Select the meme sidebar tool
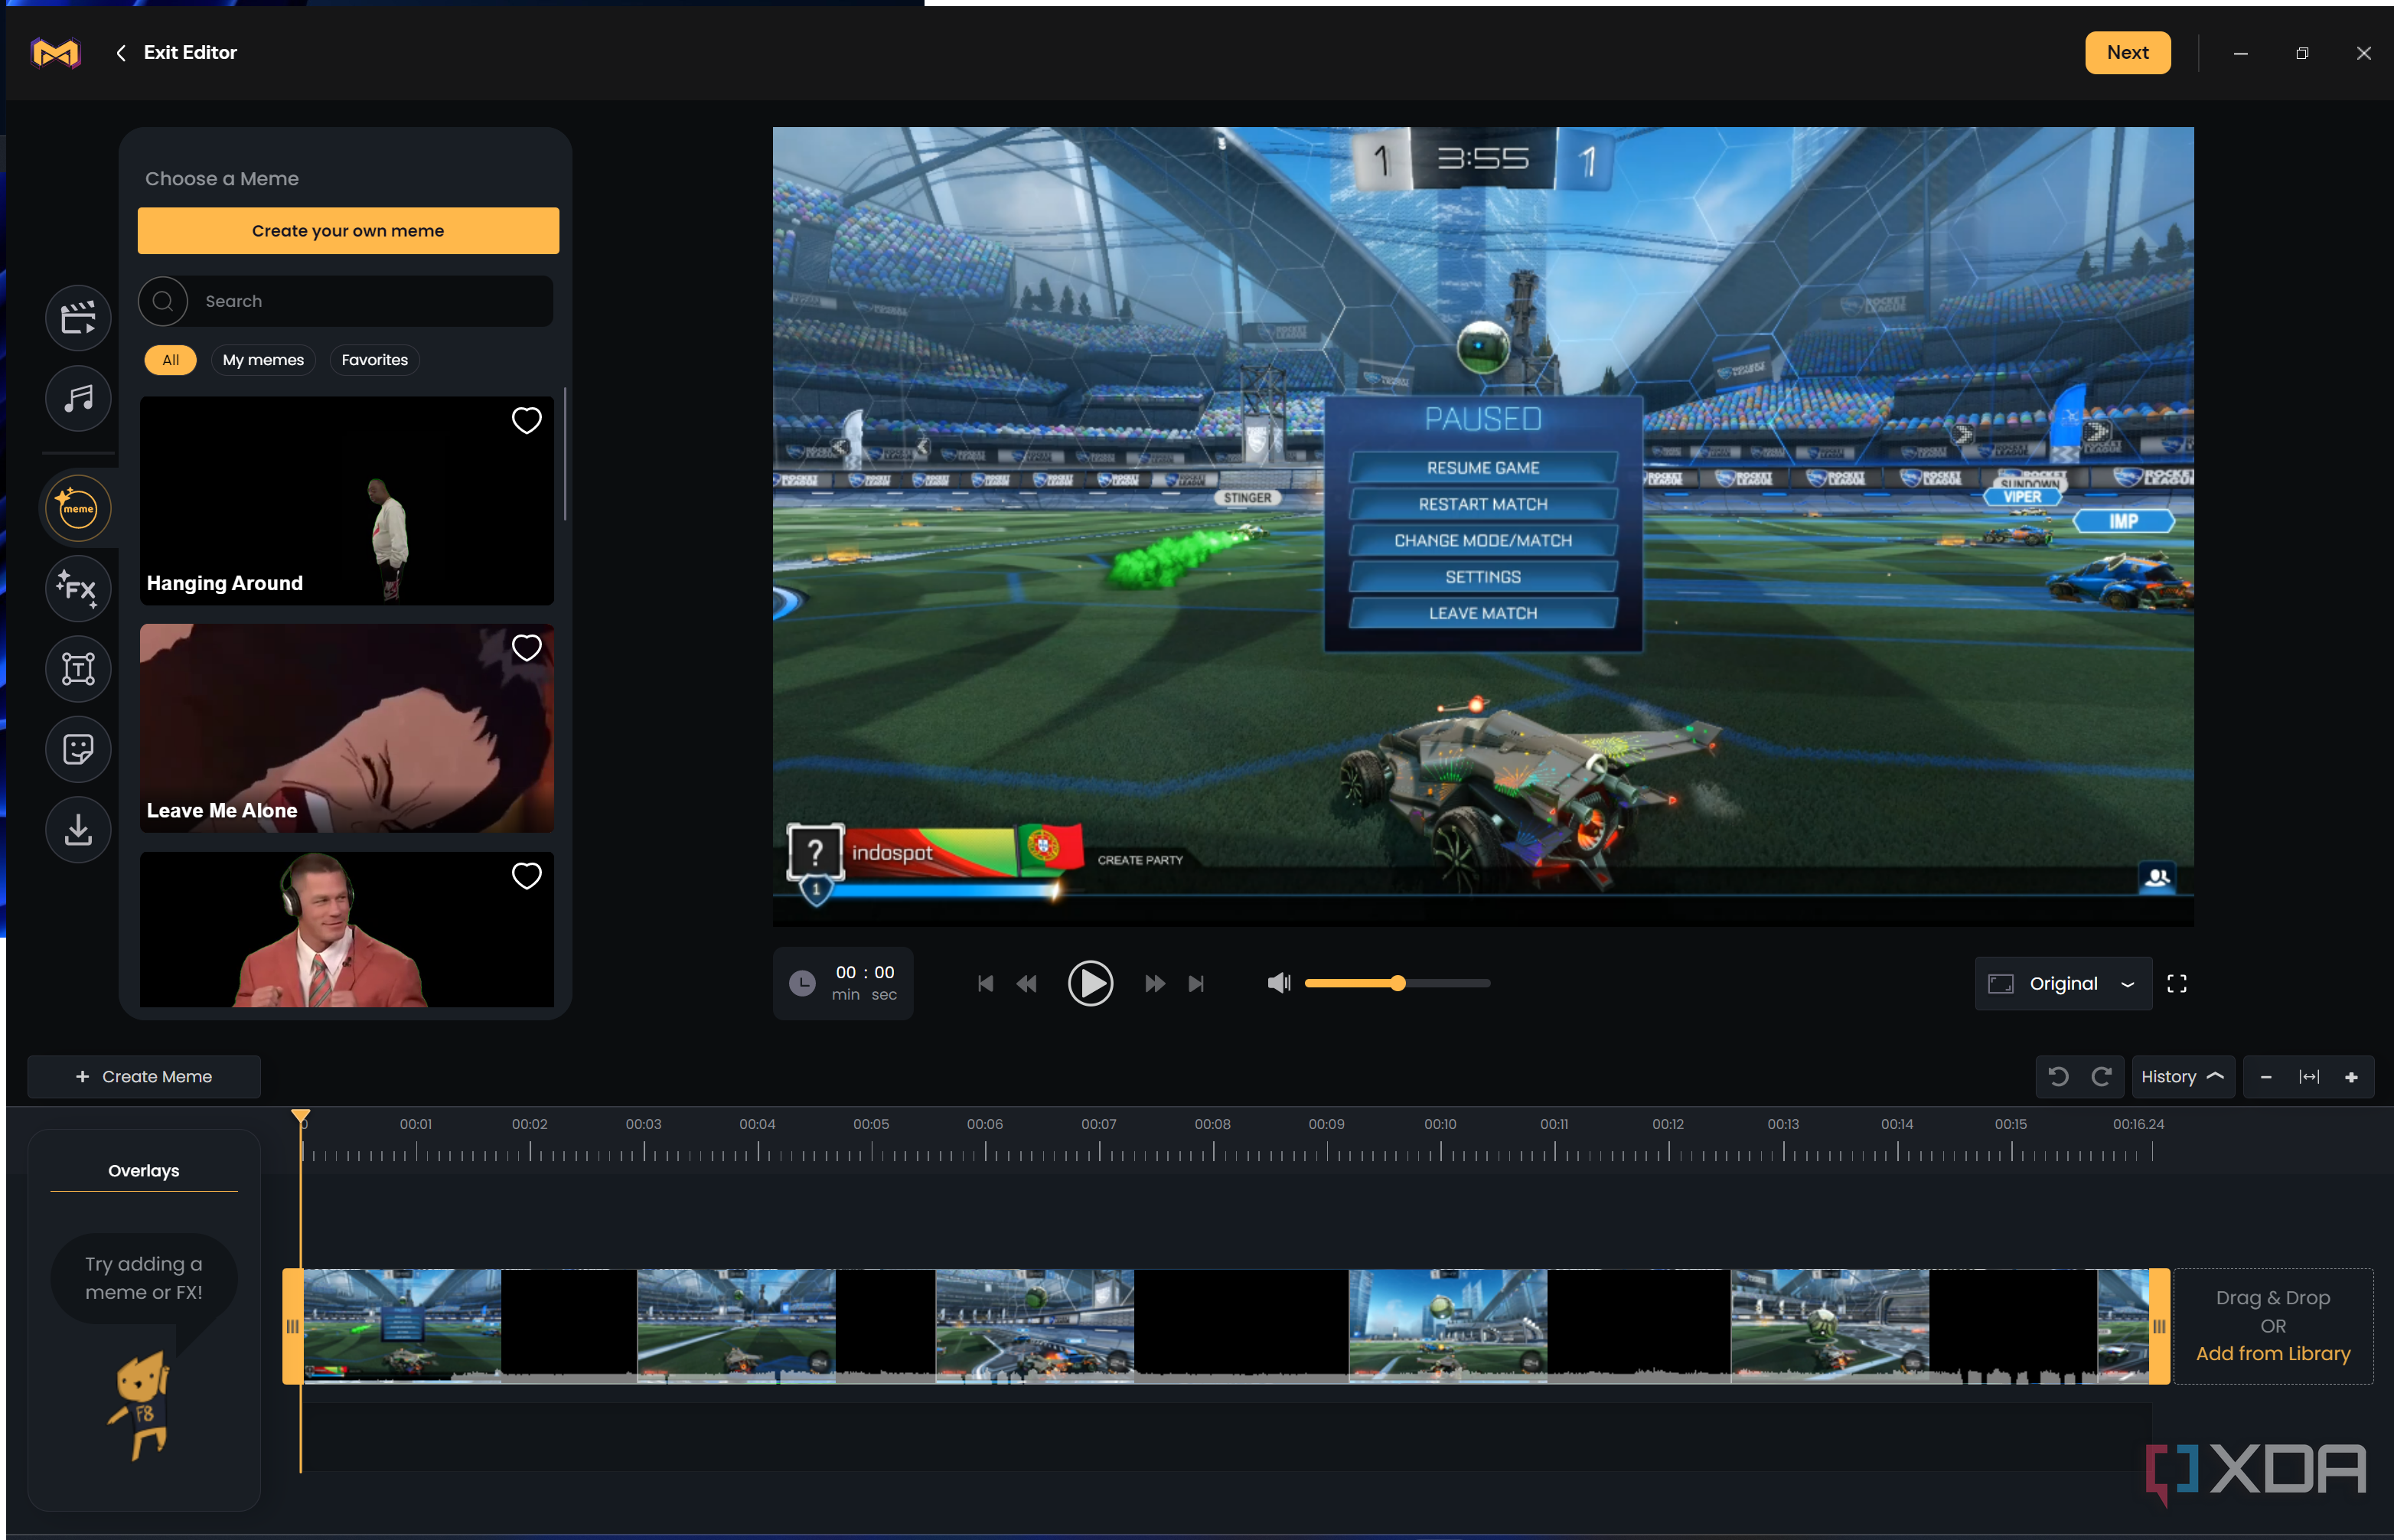Screen dimensions: 2394x1540 tap(78, 508)
